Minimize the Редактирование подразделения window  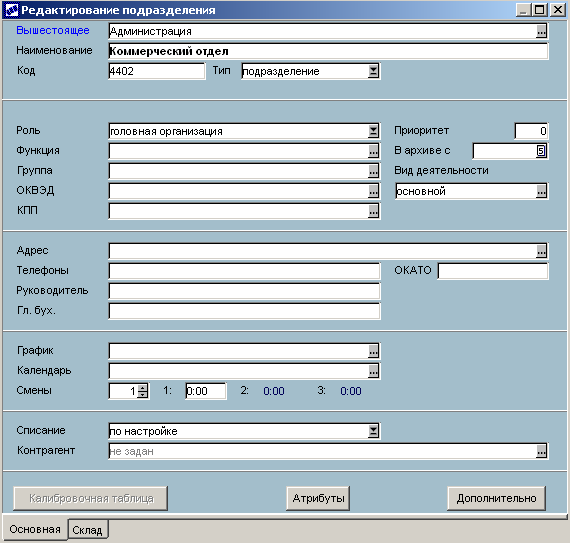pyautogui.click(x=523, y=9)
